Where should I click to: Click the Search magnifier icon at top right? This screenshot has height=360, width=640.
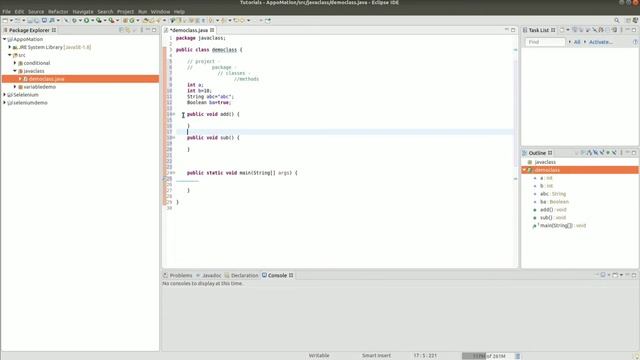tap(617, 20)
